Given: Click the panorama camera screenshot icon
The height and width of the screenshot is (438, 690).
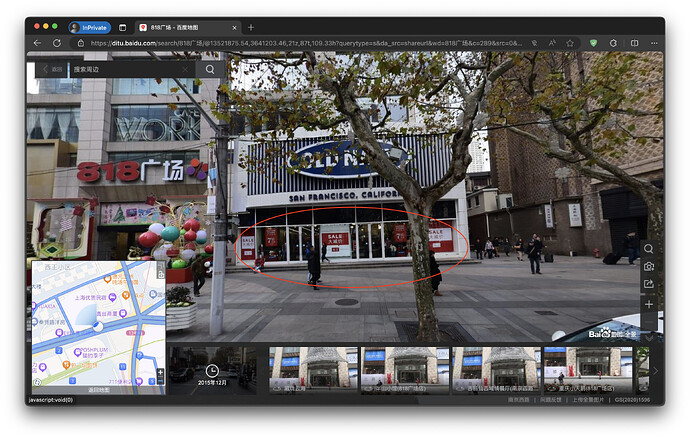Looking at the screenshot, I should coord(649,266).
